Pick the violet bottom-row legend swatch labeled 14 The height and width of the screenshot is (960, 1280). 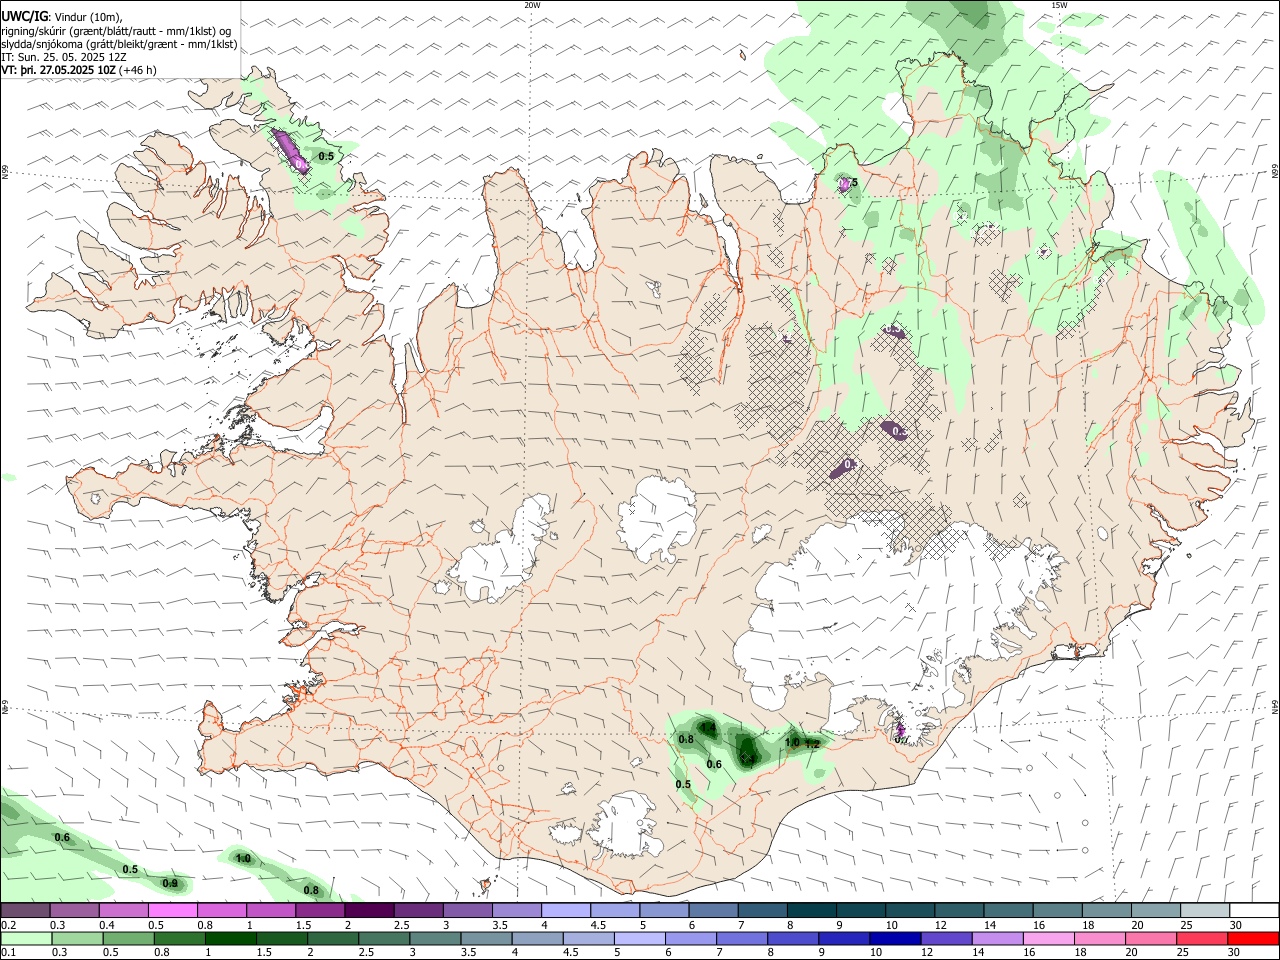[996, 939]
